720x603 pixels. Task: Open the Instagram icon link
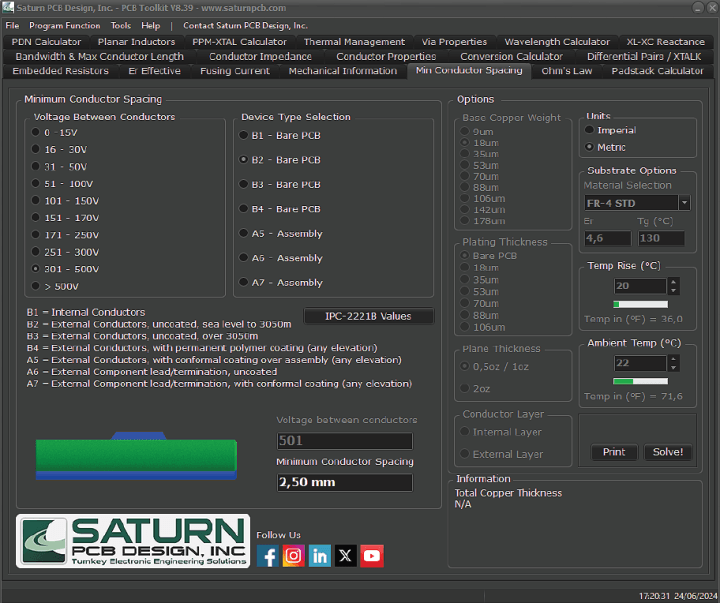(293, 556)
